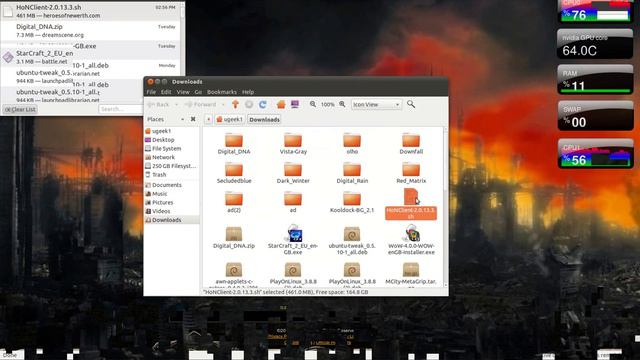640x360 pixels.
Task: Open the Help menu
Action: pyautogui.click(x=248, y=92)
